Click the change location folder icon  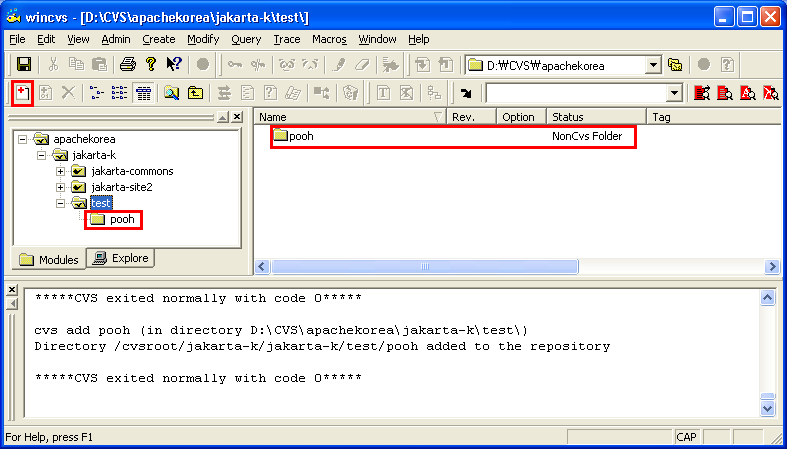[x=675, y=65]
